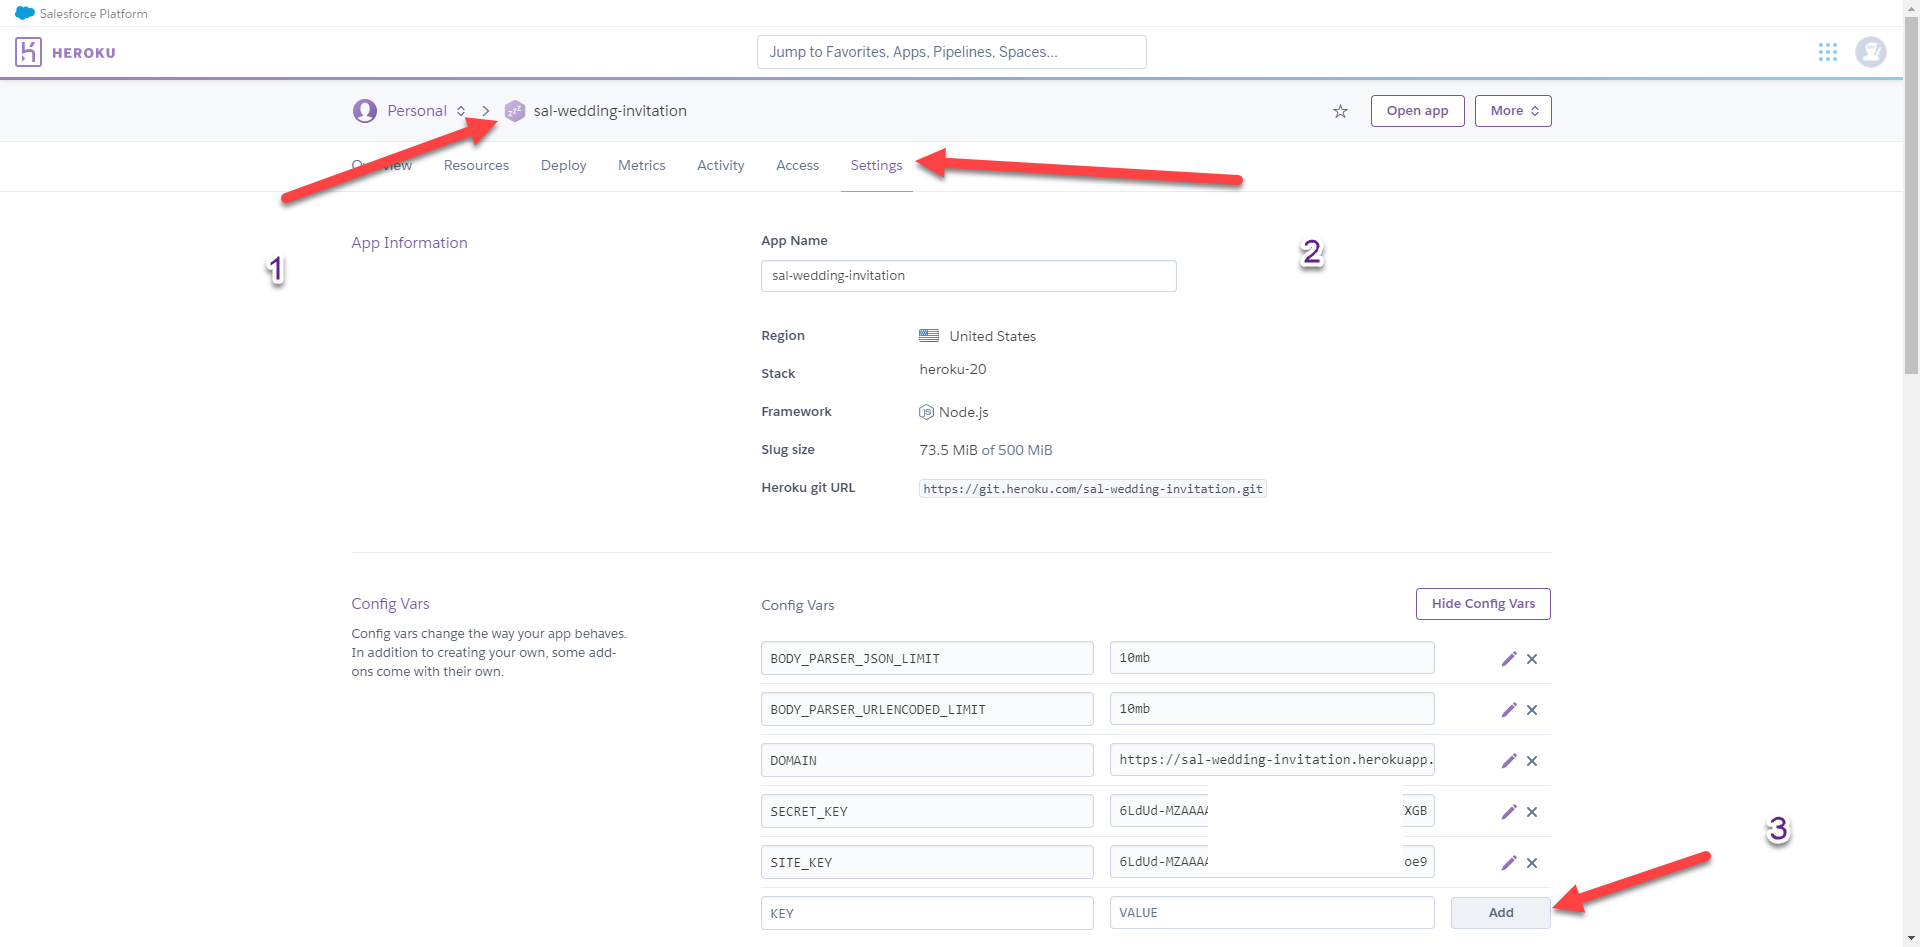Switch to the Deploy tab
The height and width of the screenshot is (947, 1920).
(563, 166)
